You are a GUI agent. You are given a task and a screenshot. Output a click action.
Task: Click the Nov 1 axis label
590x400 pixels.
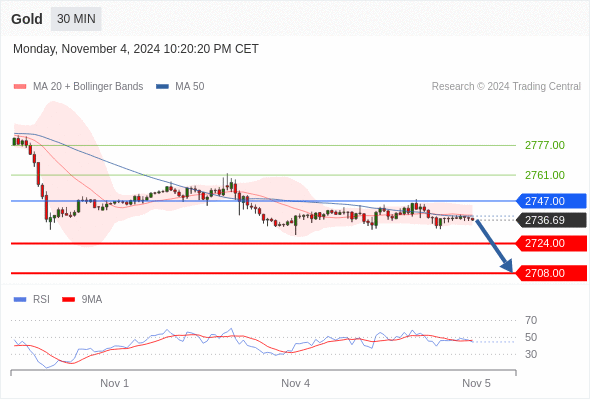[x=114, y=383]
